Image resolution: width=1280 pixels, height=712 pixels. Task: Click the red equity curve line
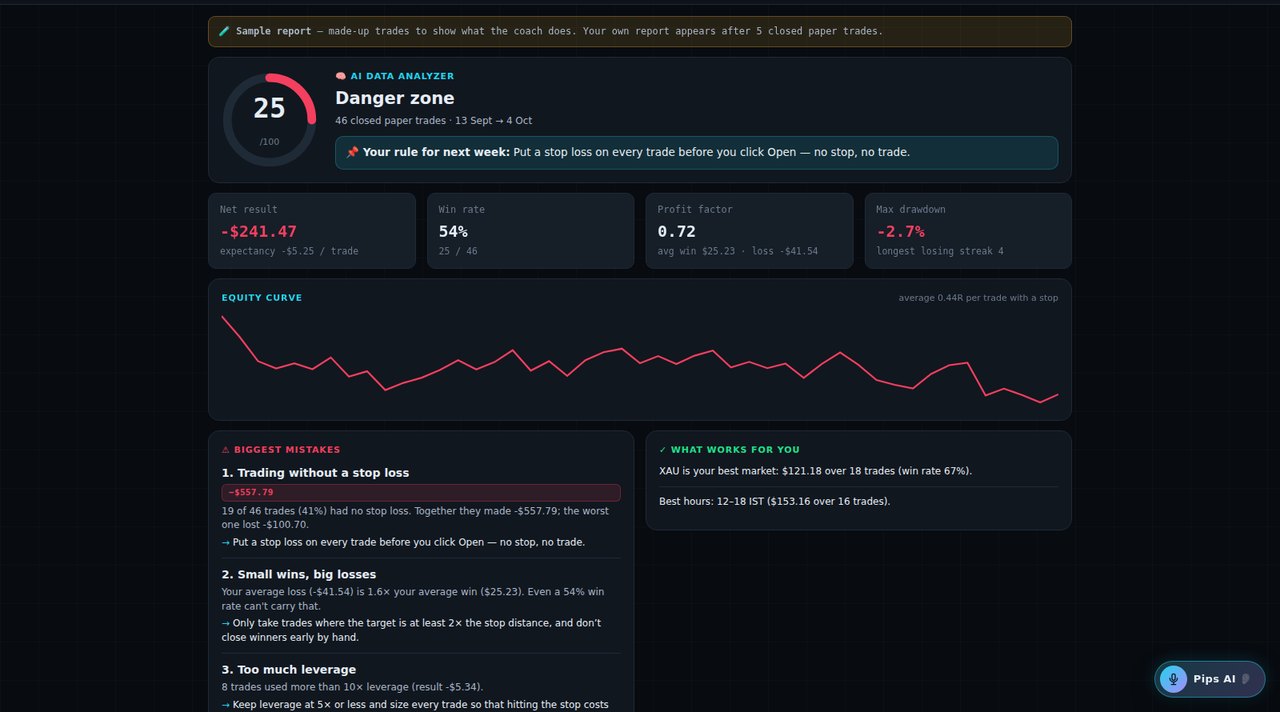[x=640, y=362]
